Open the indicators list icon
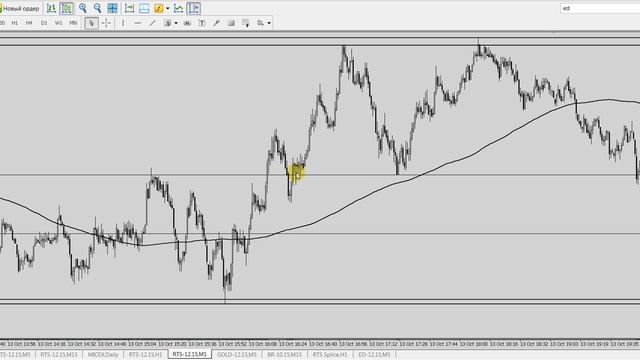The image size is (640, 360). [x=158, y=8]
